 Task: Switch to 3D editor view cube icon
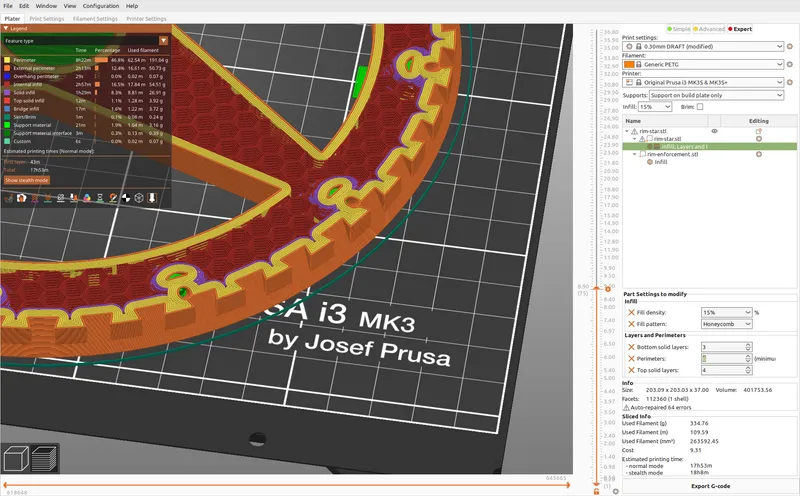16,458
